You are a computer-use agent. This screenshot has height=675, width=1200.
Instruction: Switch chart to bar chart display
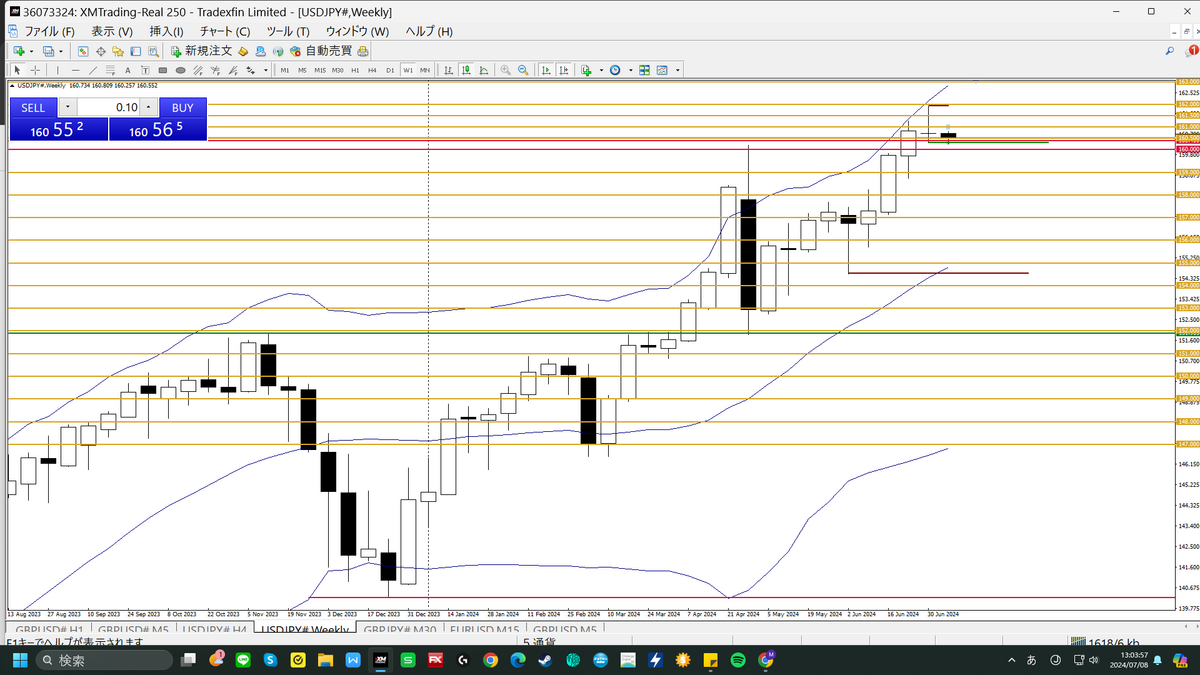point(449,70)
